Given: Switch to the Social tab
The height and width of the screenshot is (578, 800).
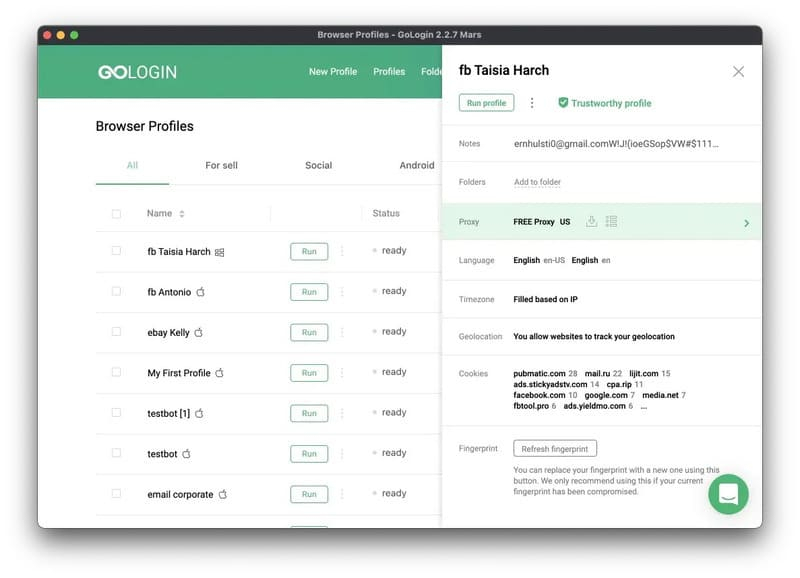Looking at the screenshot, I should 318,165.
